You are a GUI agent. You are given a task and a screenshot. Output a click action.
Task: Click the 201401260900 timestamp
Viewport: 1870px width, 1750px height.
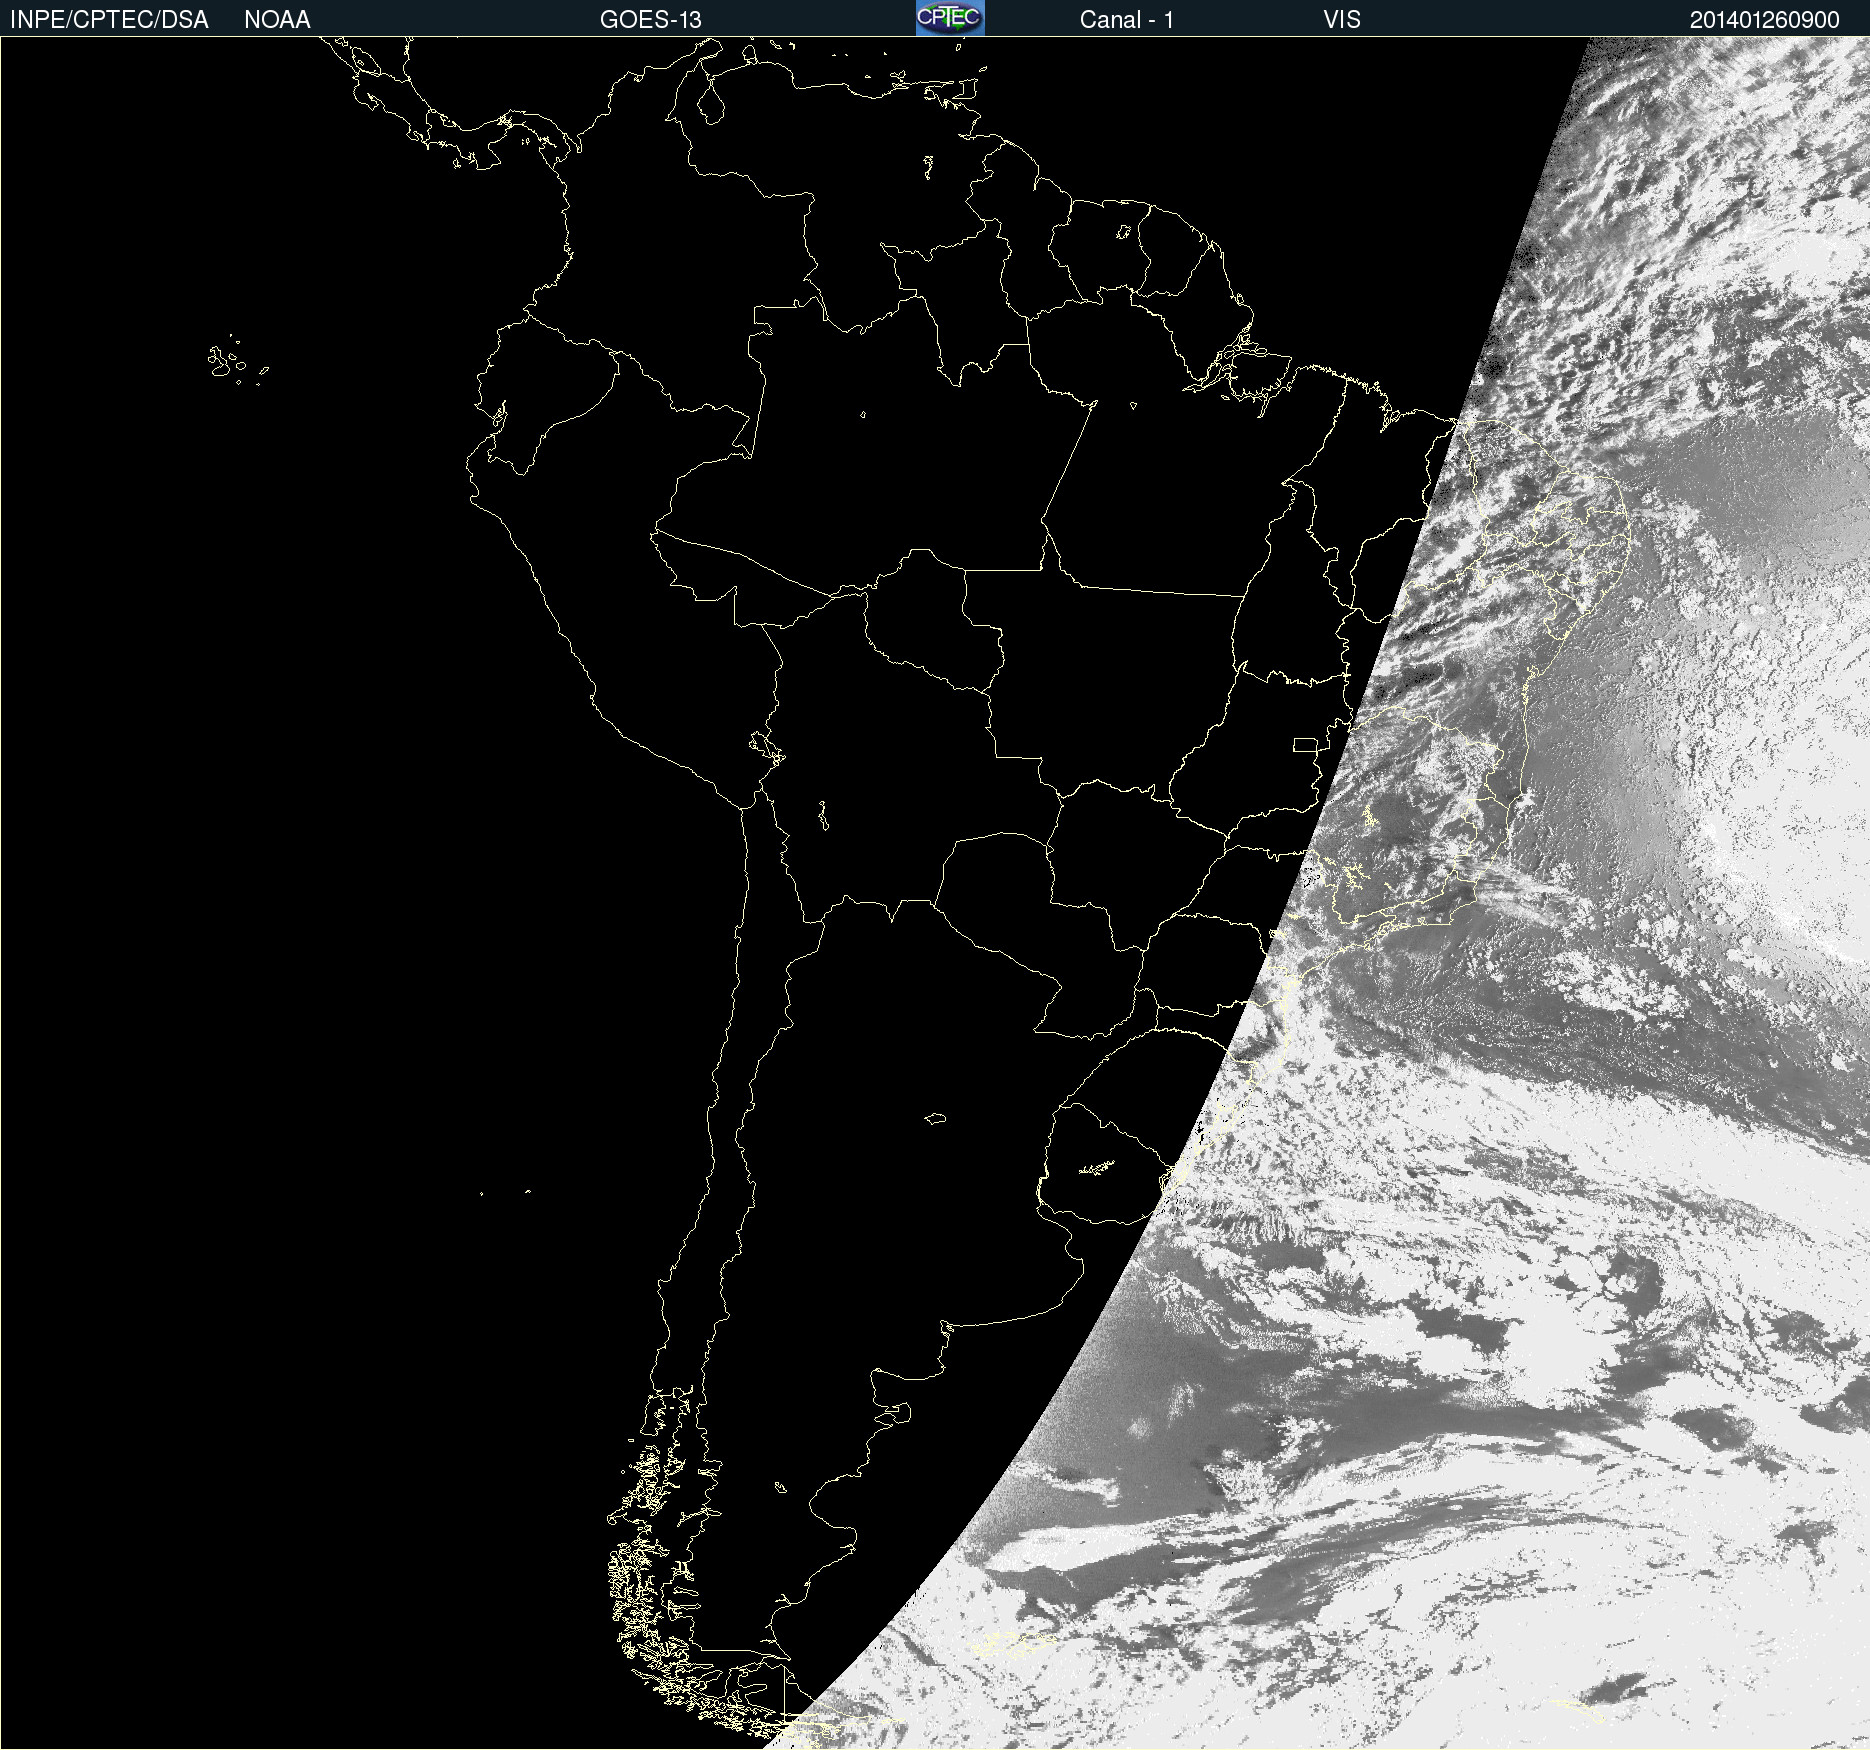[1765, 20]
